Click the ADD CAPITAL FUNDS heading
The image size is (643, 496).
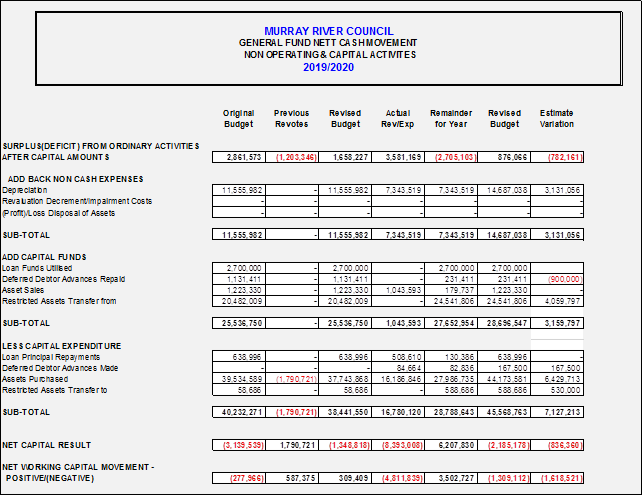point(44,257)
